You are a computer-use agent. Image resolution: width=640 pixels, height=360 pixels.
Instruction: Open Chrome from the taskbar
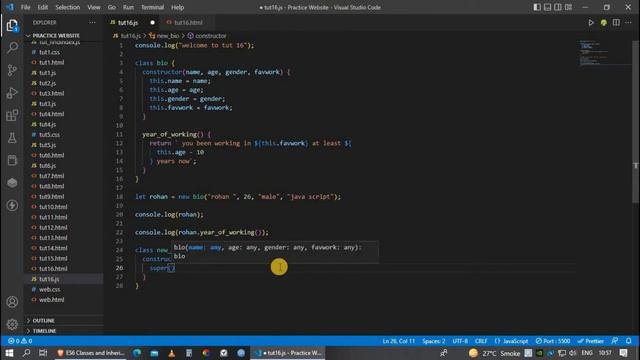[206, 353]
